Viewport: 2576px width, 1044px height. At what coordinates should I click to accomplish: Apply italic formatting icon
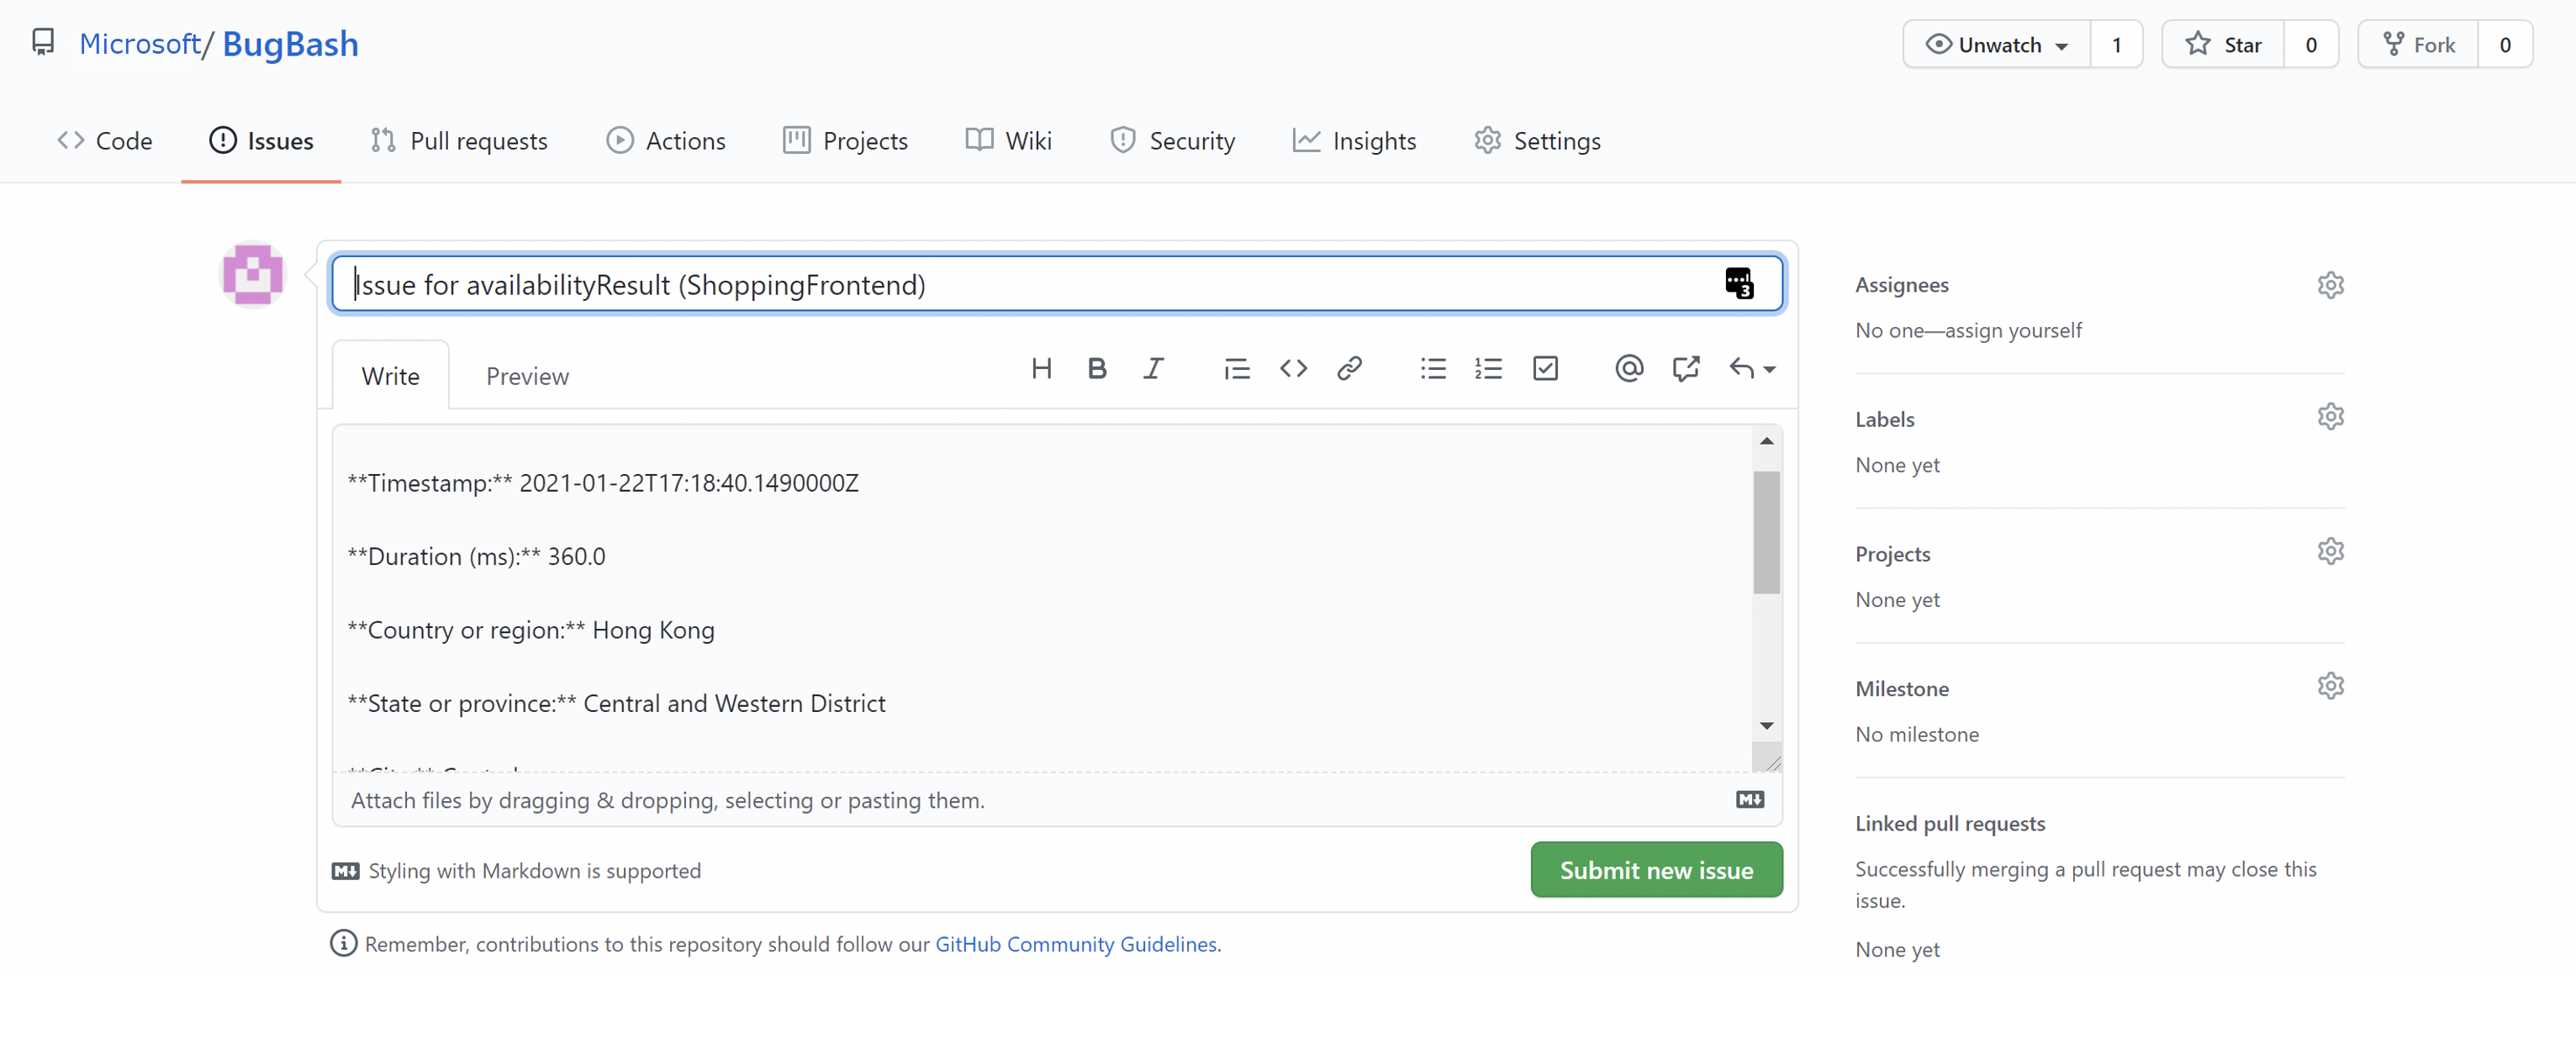point(1153,369)
